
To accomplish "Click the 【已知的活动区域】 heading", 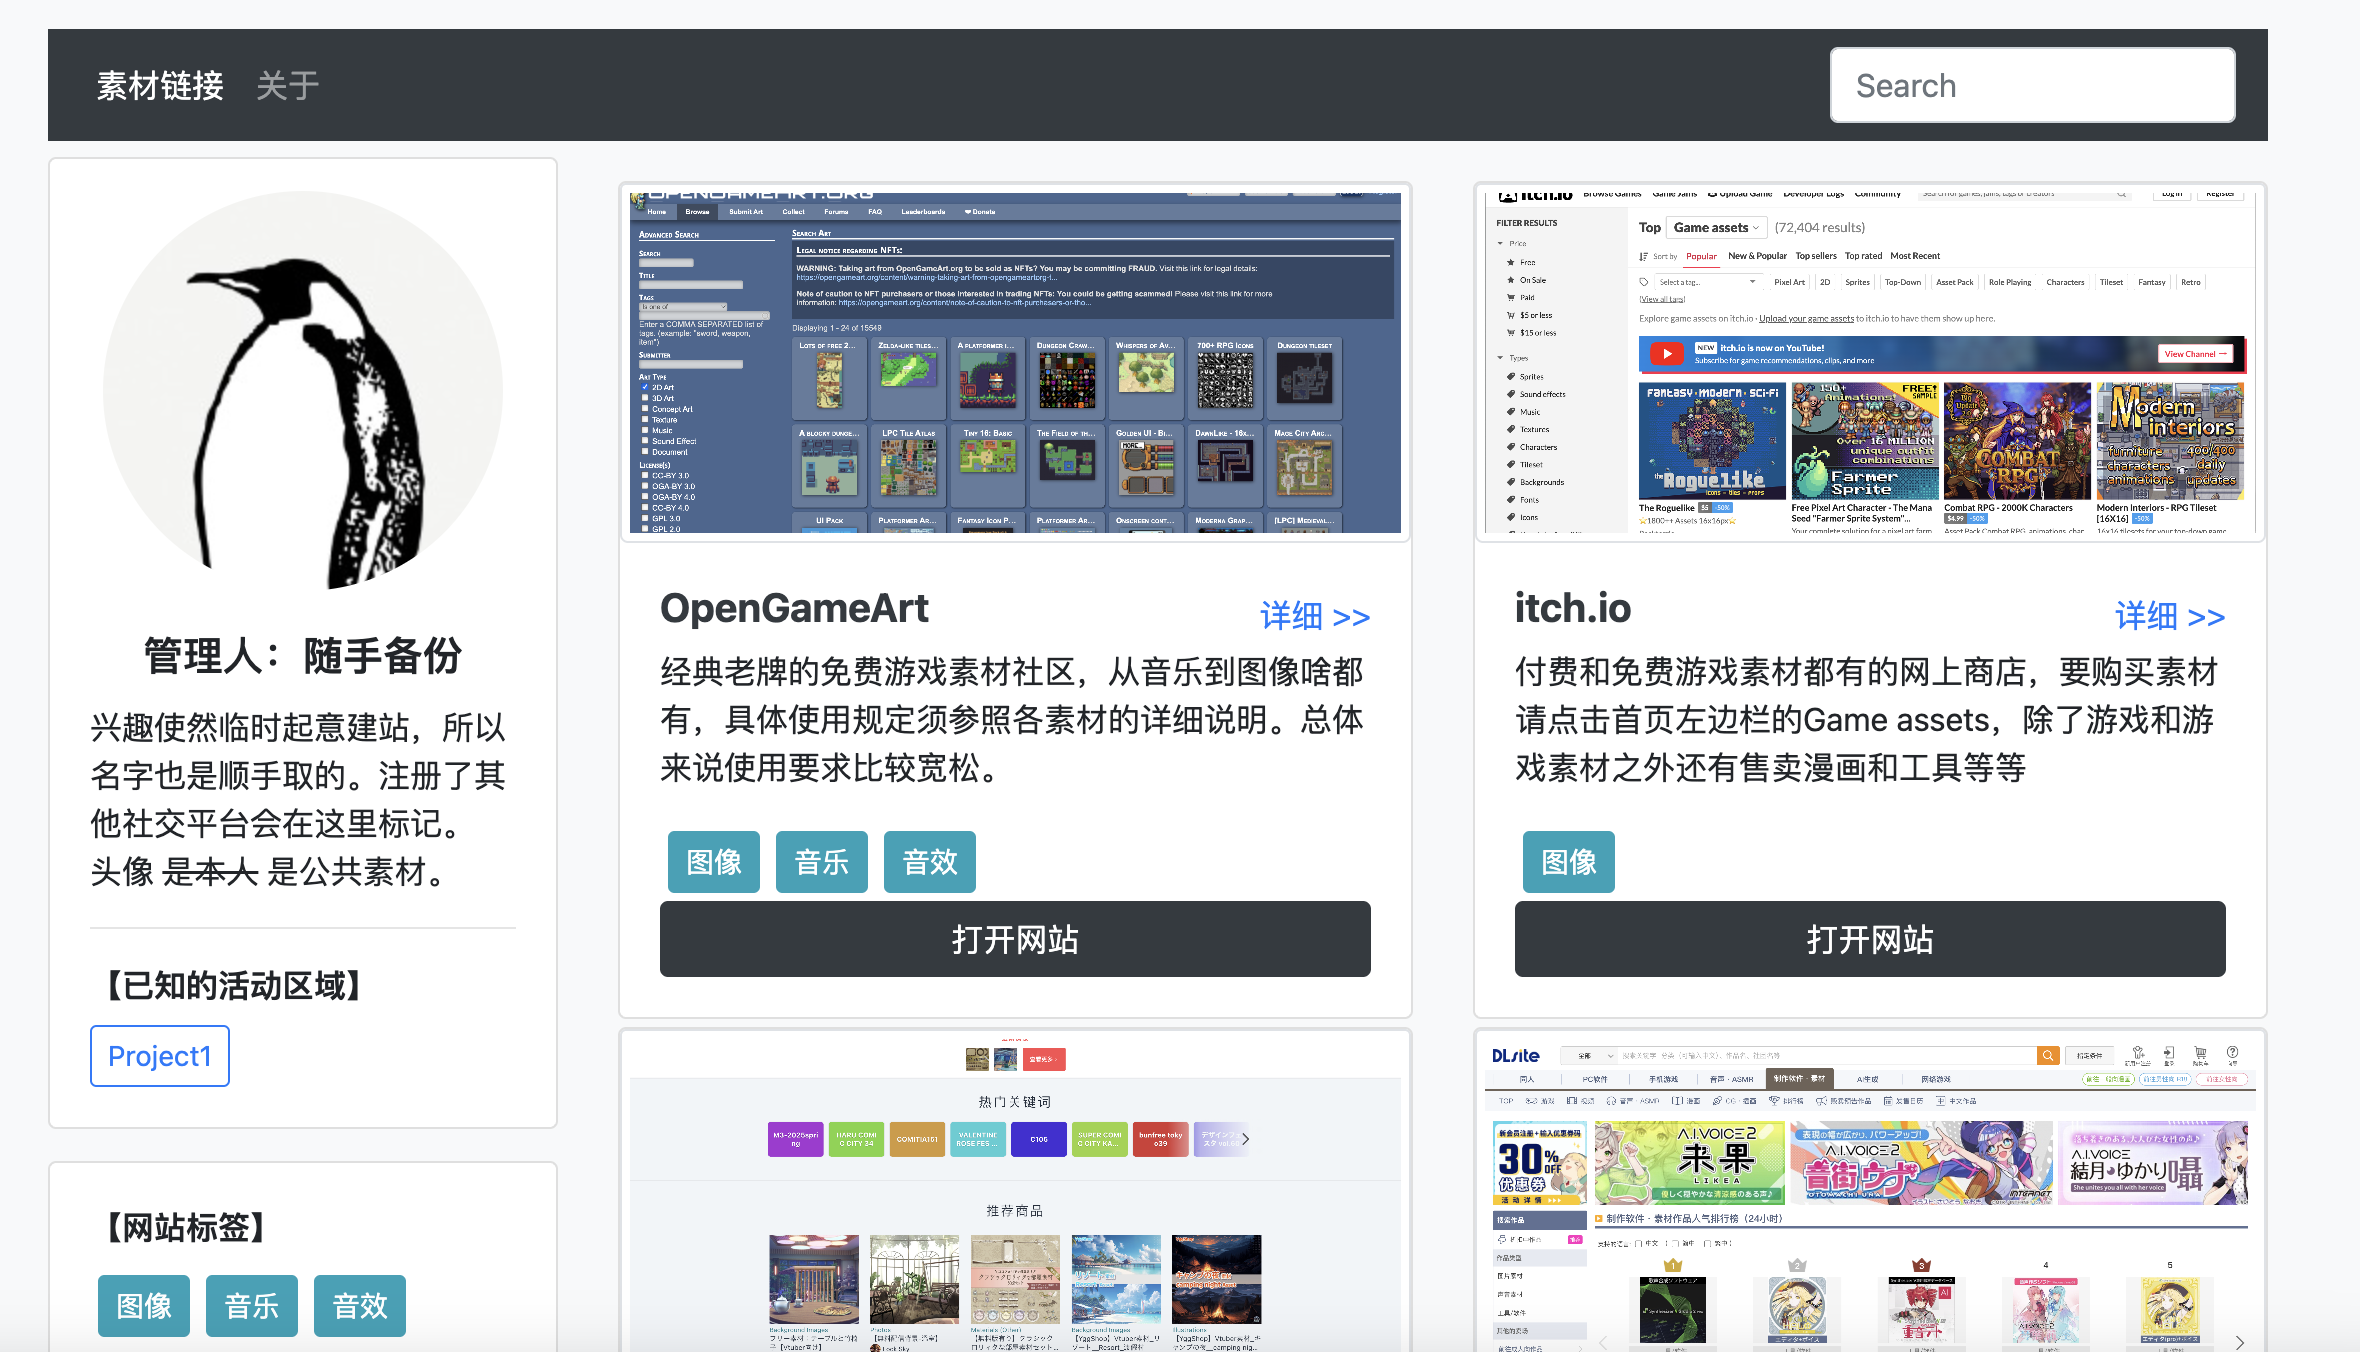I will coord(235,986).
